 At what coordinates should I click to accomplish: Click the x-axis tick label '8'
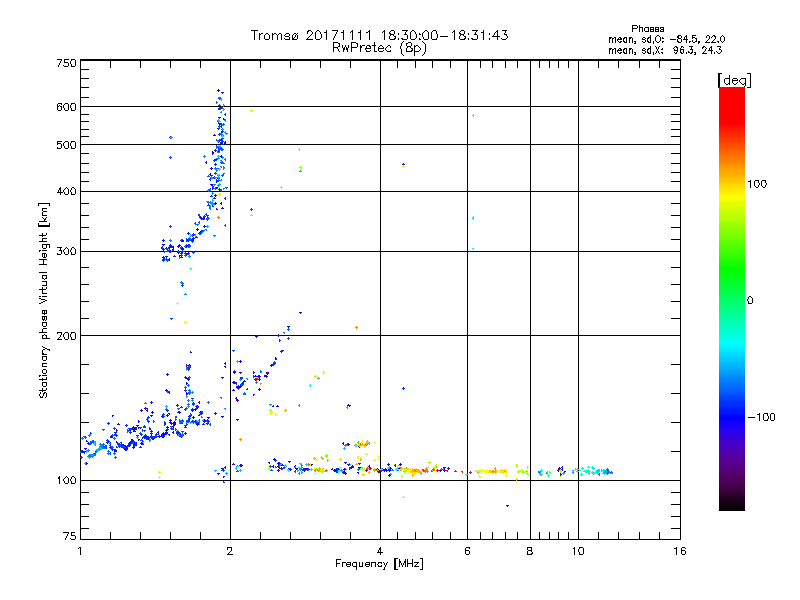[x=530, y=551]
